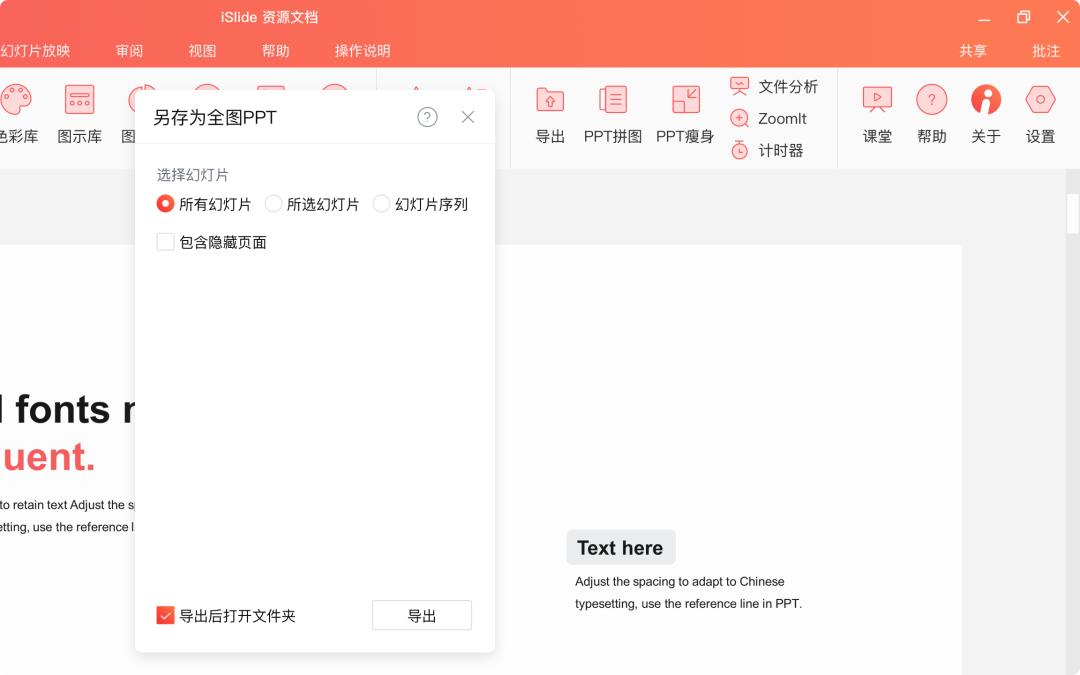Open the 审阅 review tab
The width and height of the screenshot is (1080, 675).
point(128,50)
